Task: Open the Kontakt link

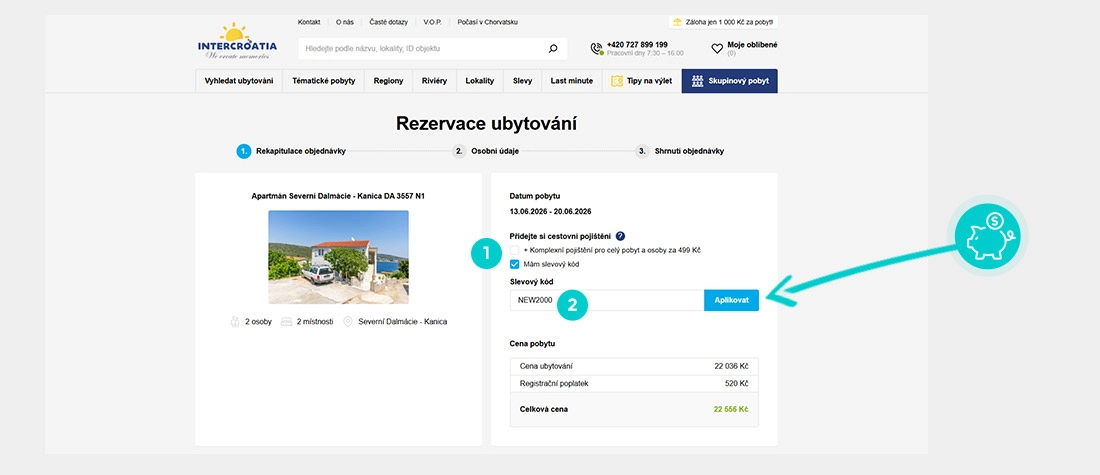Action: 309,22
